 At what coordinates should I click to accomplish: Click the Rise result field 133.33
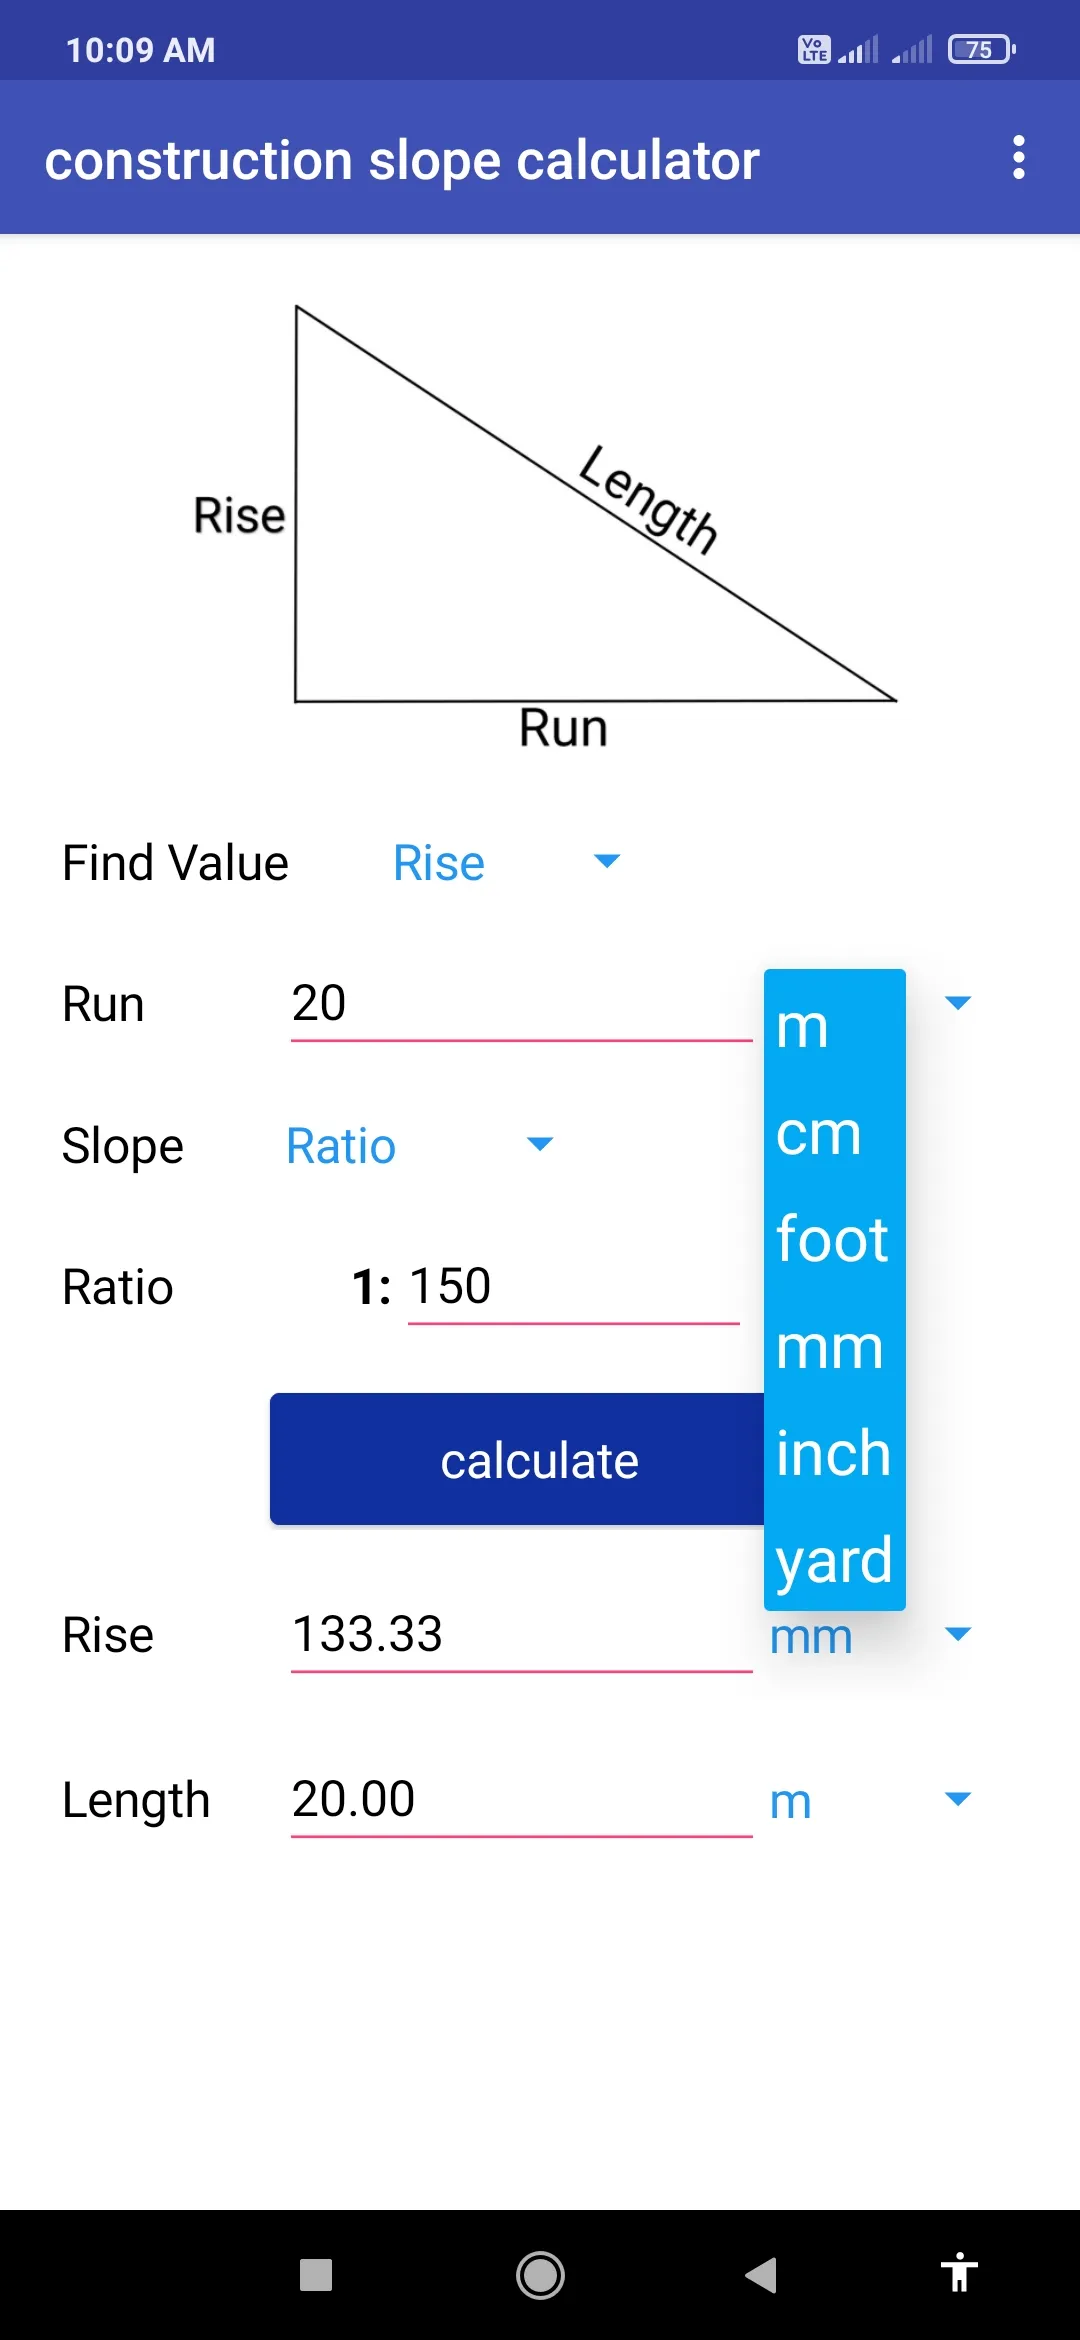coord(521,1635)
